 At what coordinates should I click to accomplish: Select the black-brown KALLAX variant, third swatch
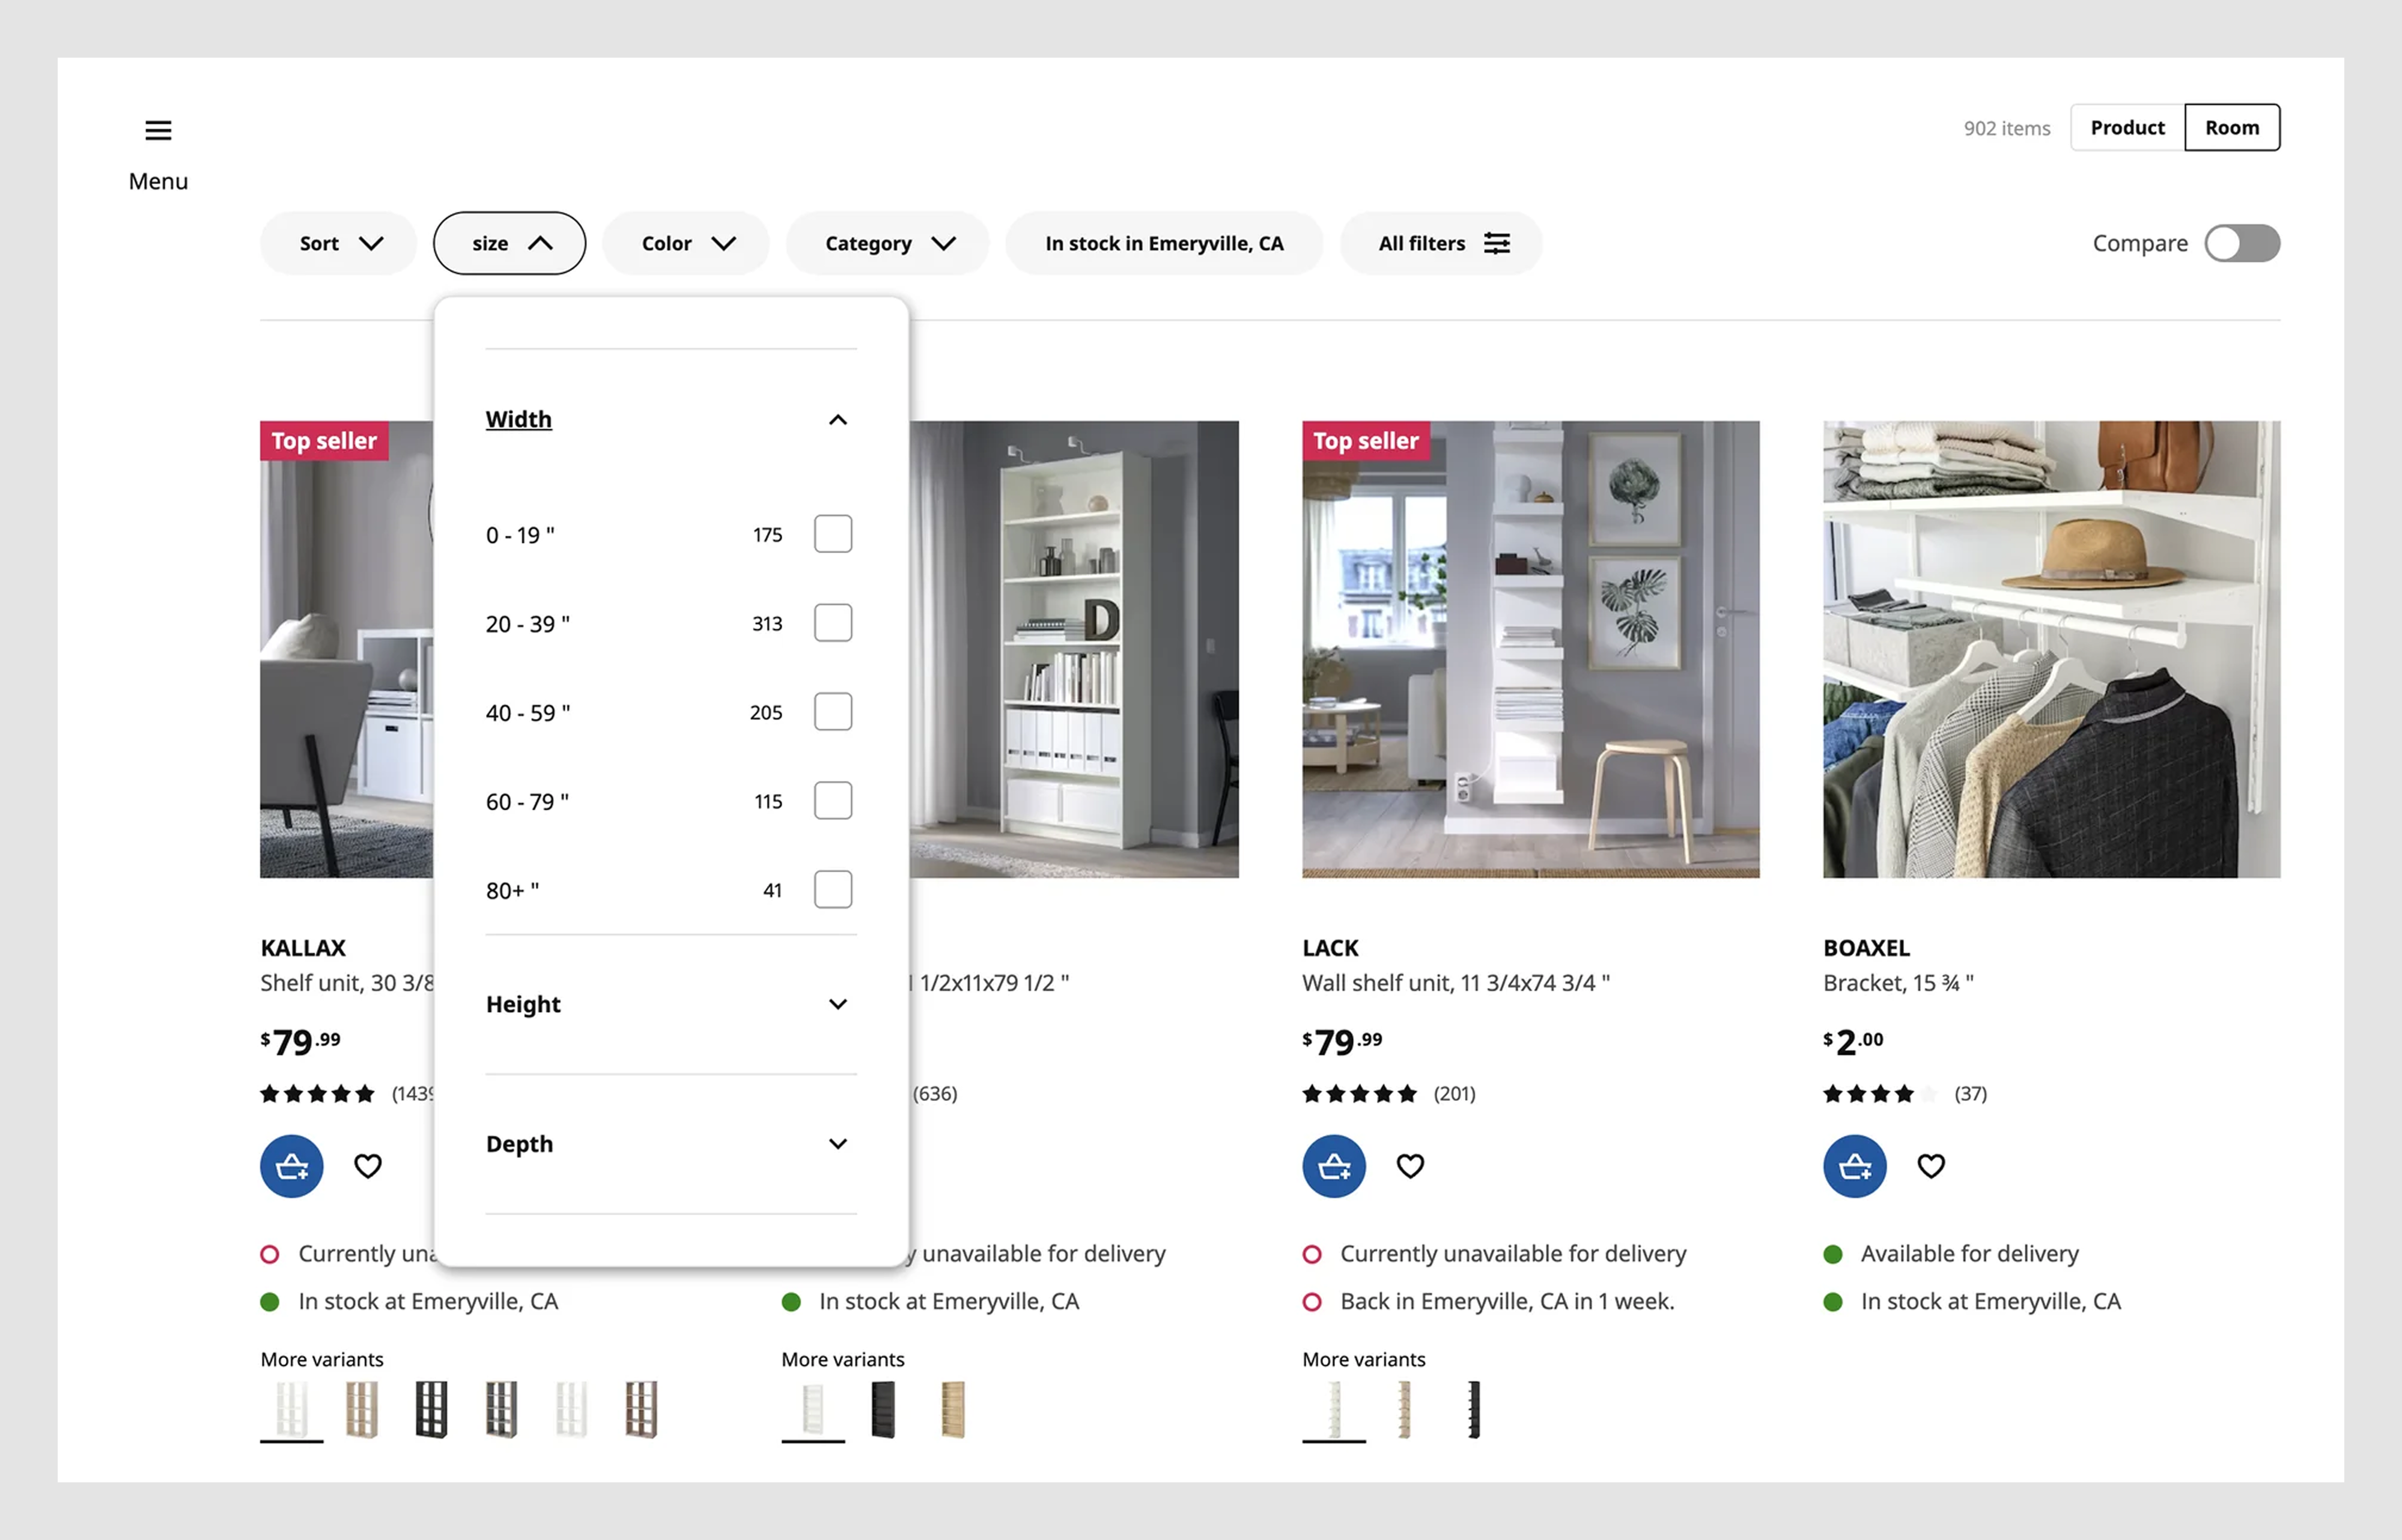431,1409
